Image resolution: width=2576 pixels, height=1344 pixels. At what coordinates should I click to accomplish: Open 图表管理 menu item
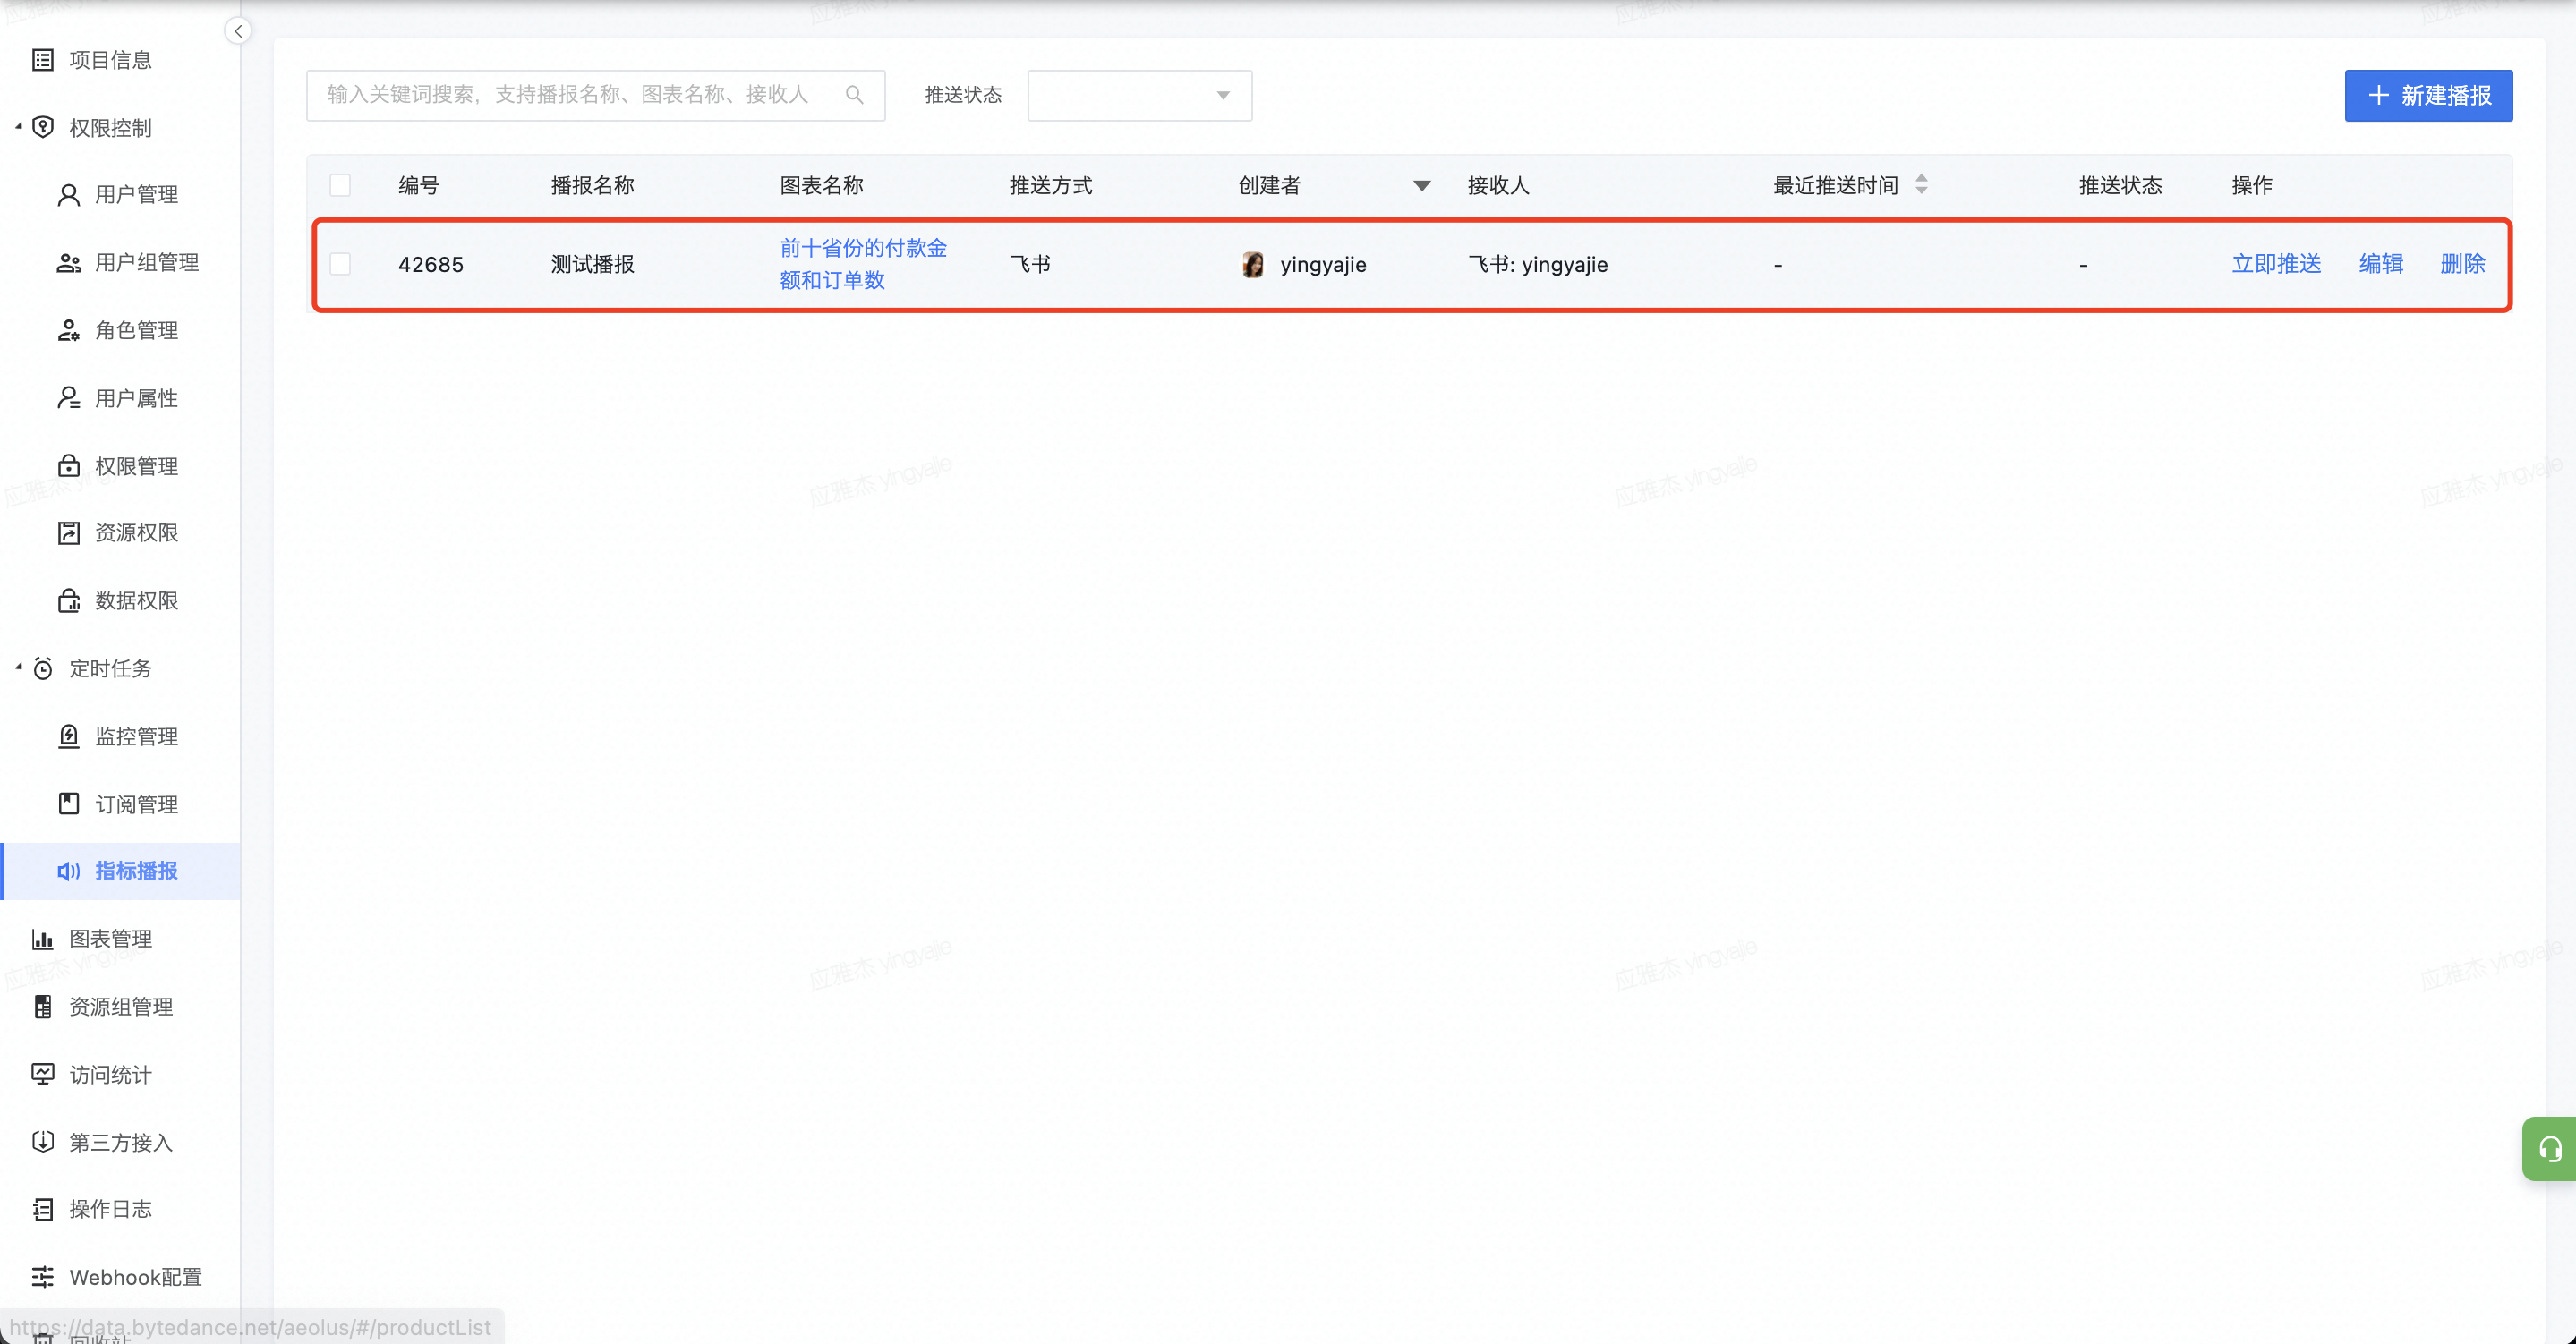120,939
